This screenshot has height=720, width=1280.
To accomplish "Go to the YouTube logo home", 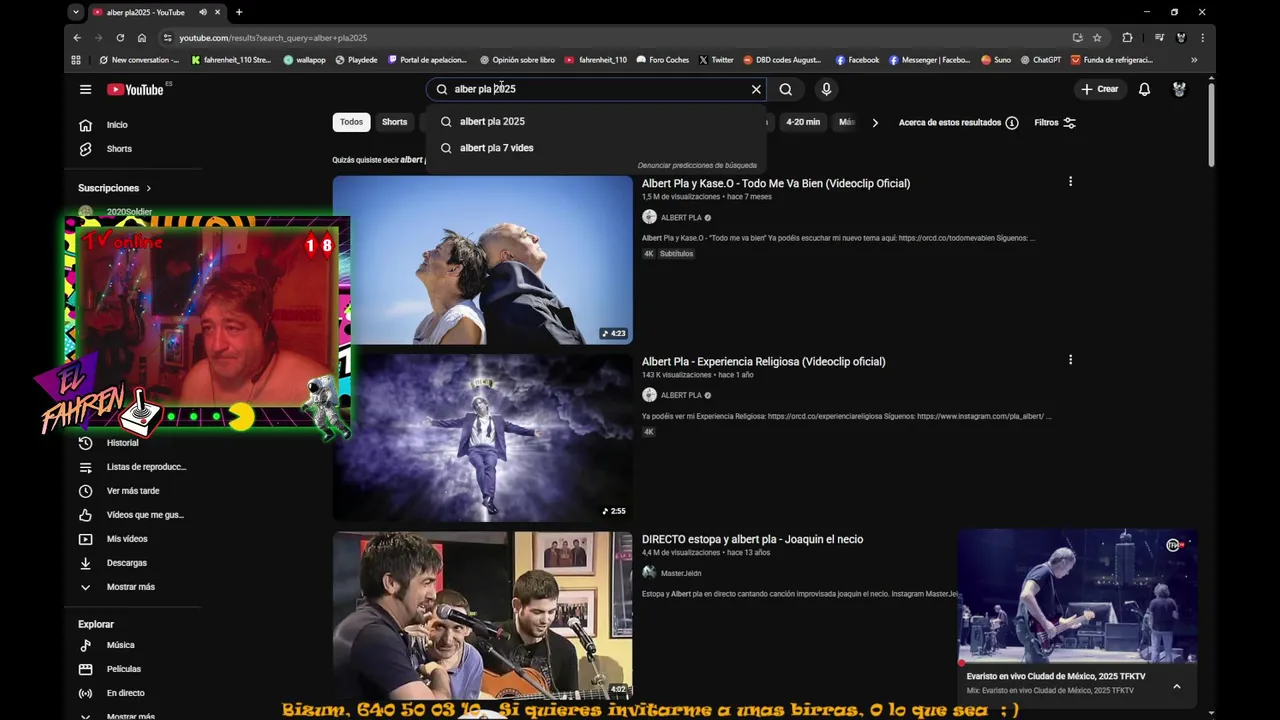I will pyautogui.click(x=135, y=89).
